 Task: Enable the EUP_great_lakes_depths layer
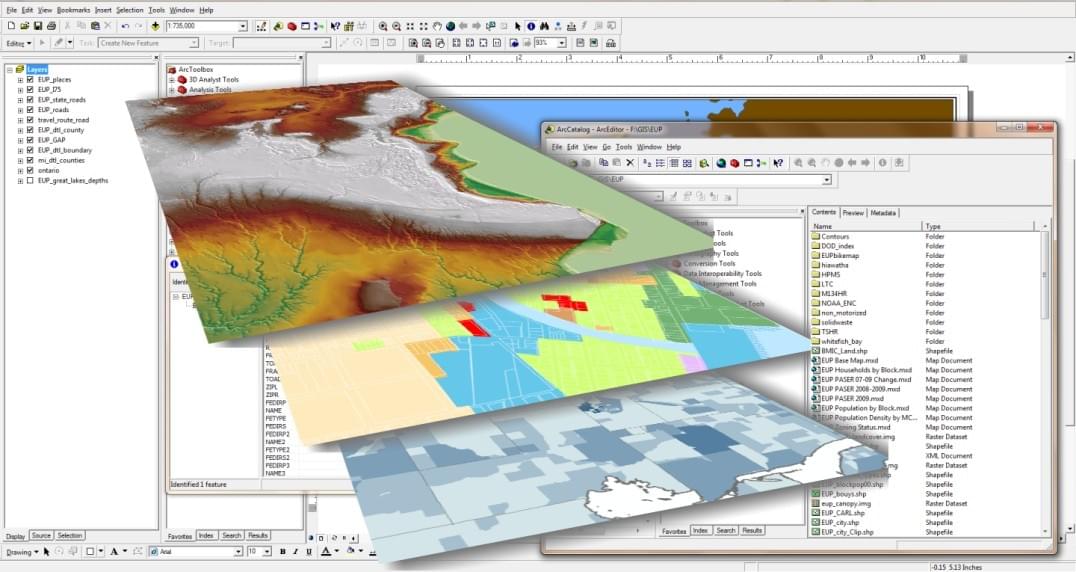pos(30,181)
